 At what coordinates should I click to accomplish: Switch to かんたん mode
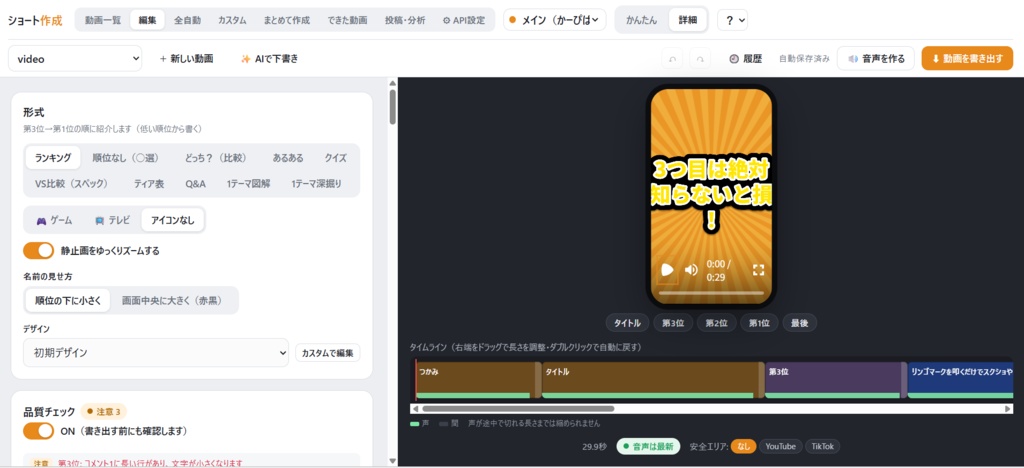pos(642,20)
